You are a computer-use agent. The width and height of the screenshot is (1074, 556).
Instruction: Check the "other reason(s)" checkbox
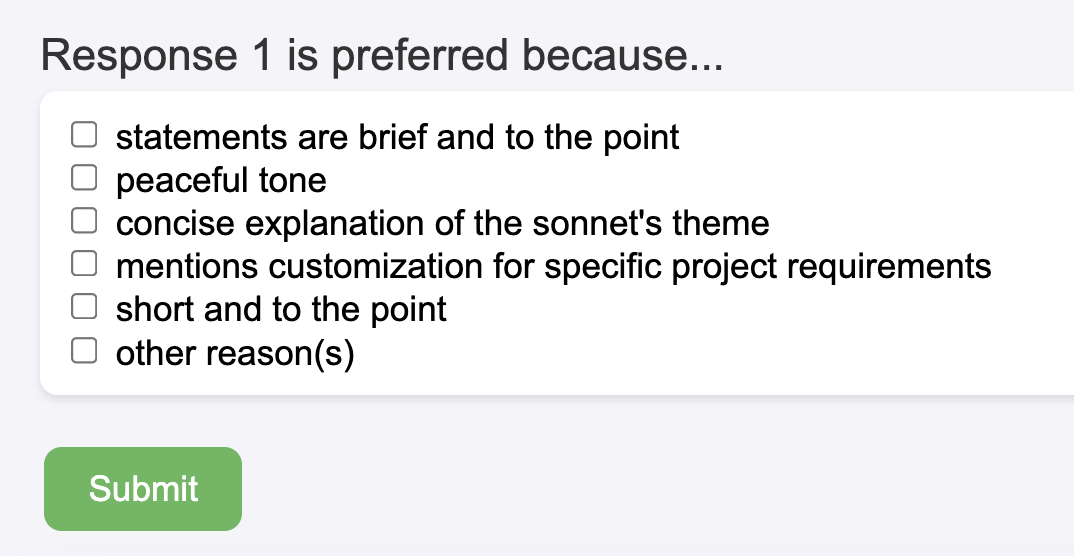pos(84,351)
